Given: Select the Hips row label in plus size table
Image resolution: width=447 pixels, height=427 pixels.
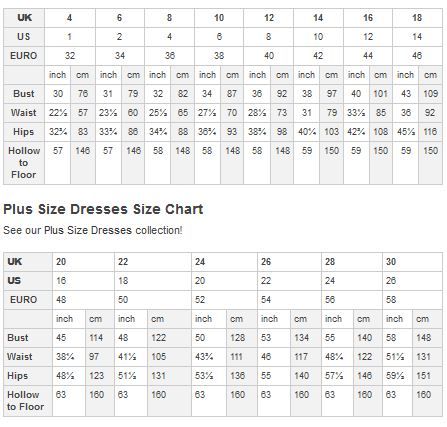Looking at the screenshot, I should pos(28,376).
